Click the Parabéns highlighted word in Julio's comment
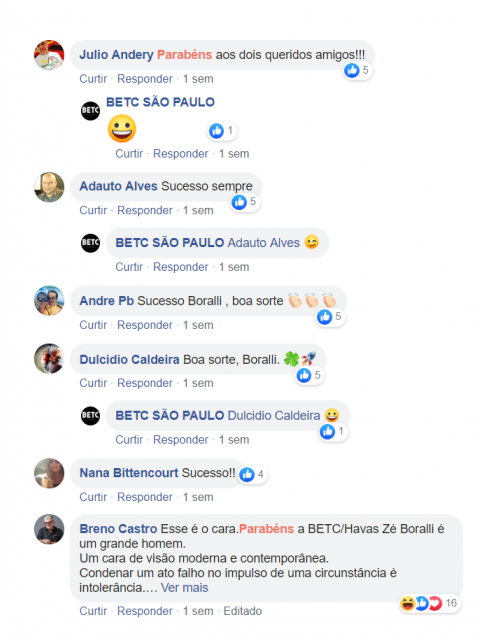Screen dimensions: 480x640 [x=184, y=55]
